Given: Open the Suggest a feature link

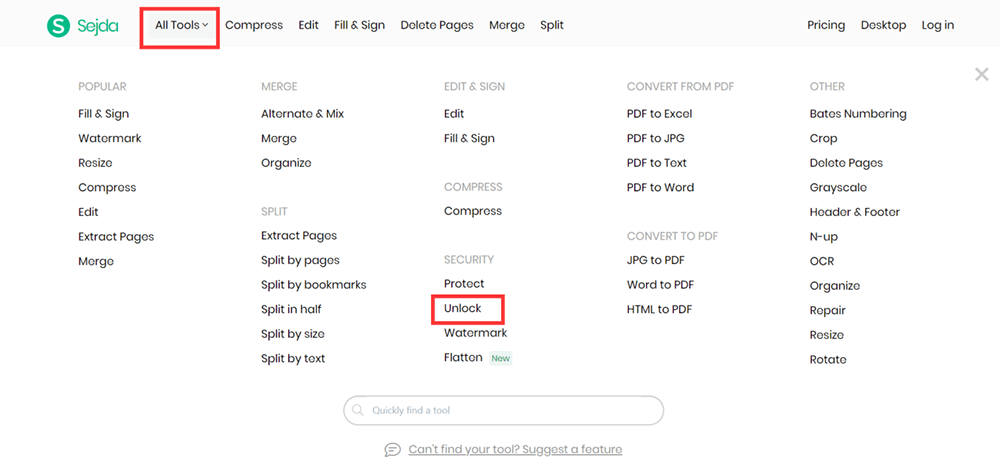Looking at the screenshot, I should (x=515, y=450).
